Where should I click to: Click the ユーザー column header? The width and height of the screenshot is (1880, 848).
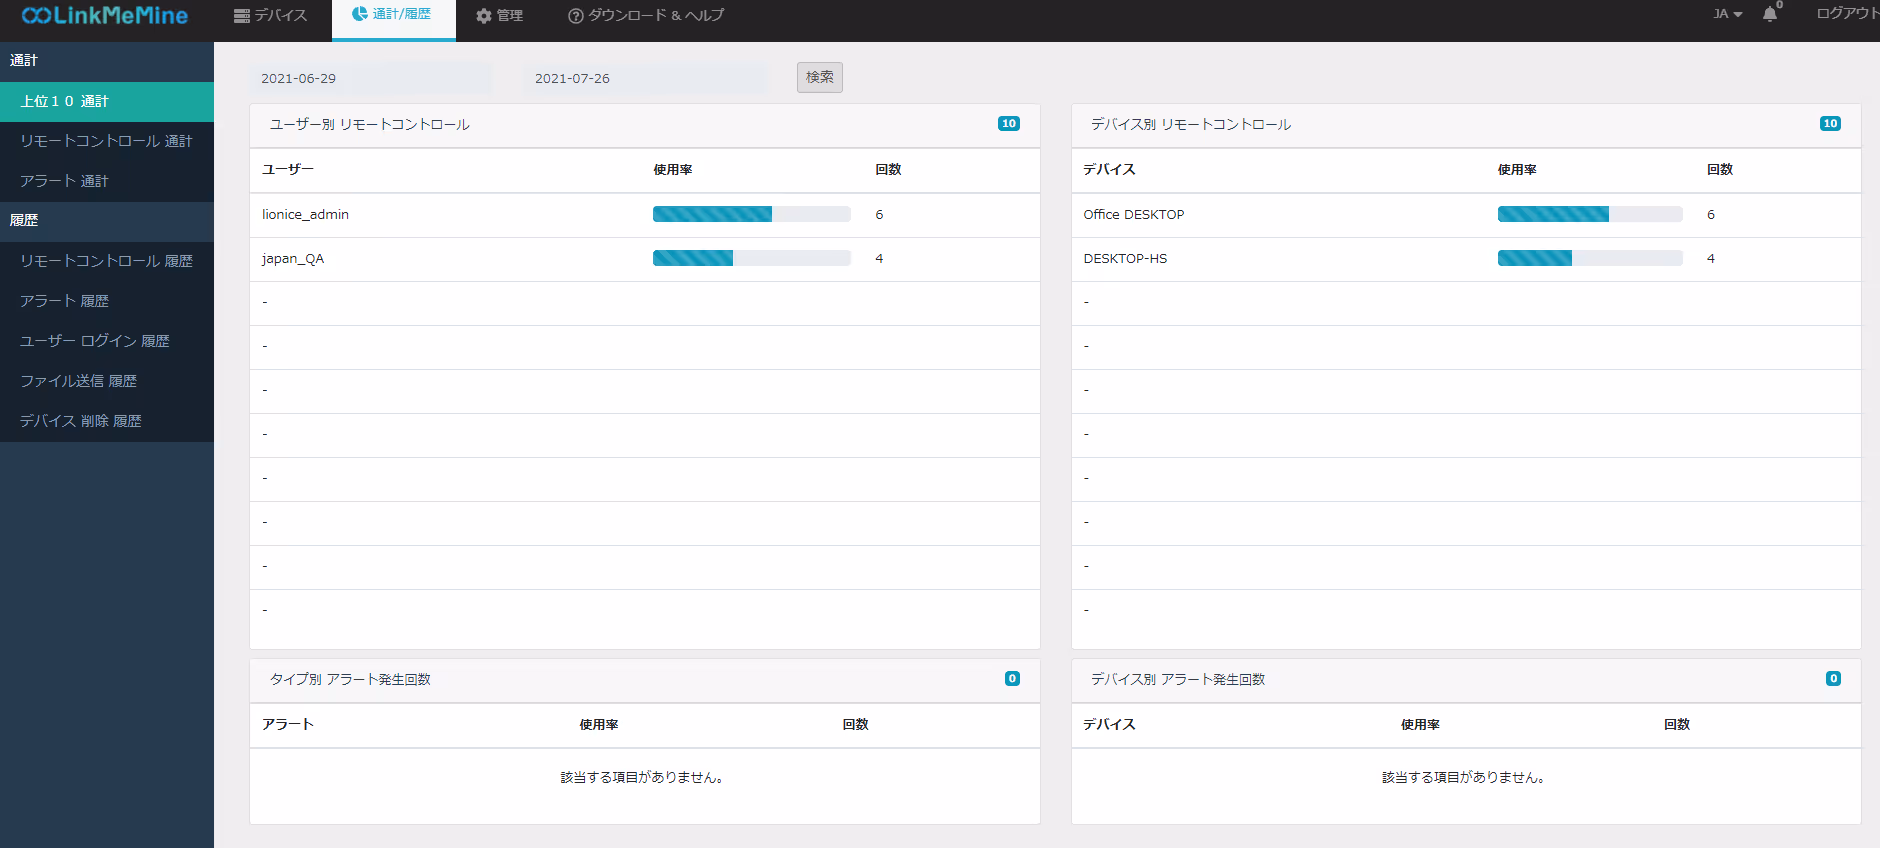288,169
